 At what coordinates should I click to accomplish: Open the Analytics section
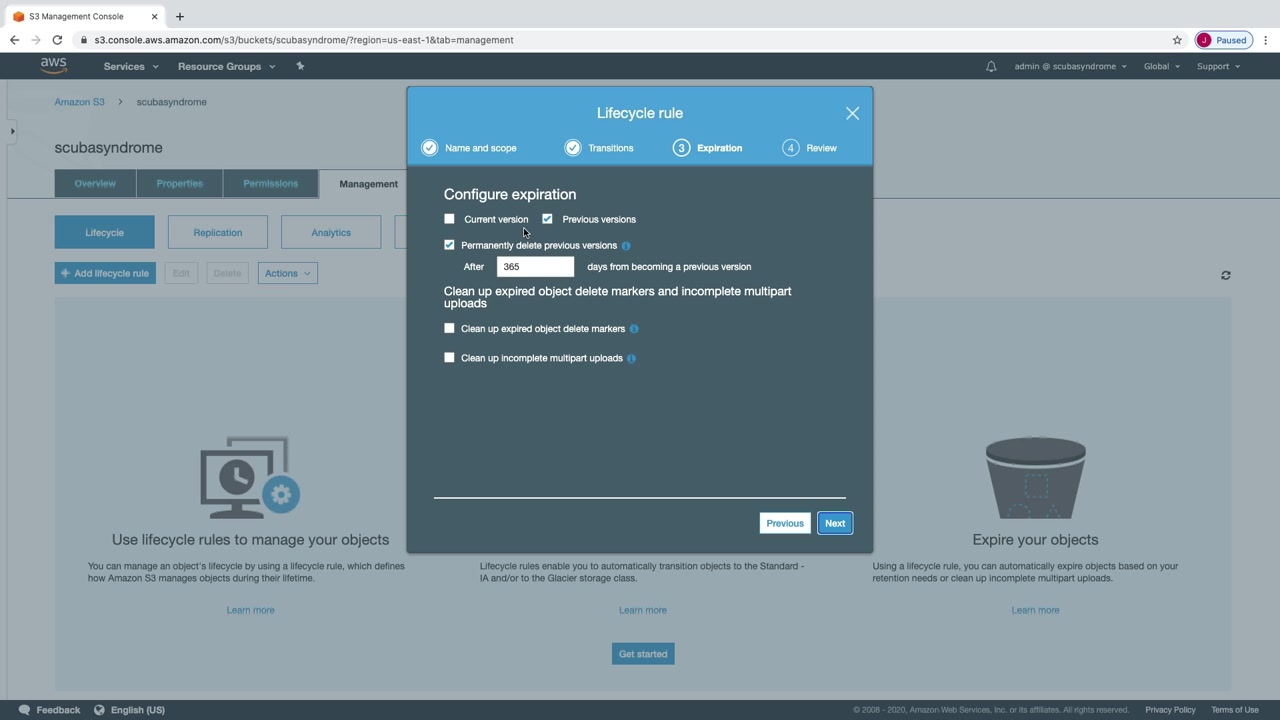pyautogui.click(x=331, y=232)
